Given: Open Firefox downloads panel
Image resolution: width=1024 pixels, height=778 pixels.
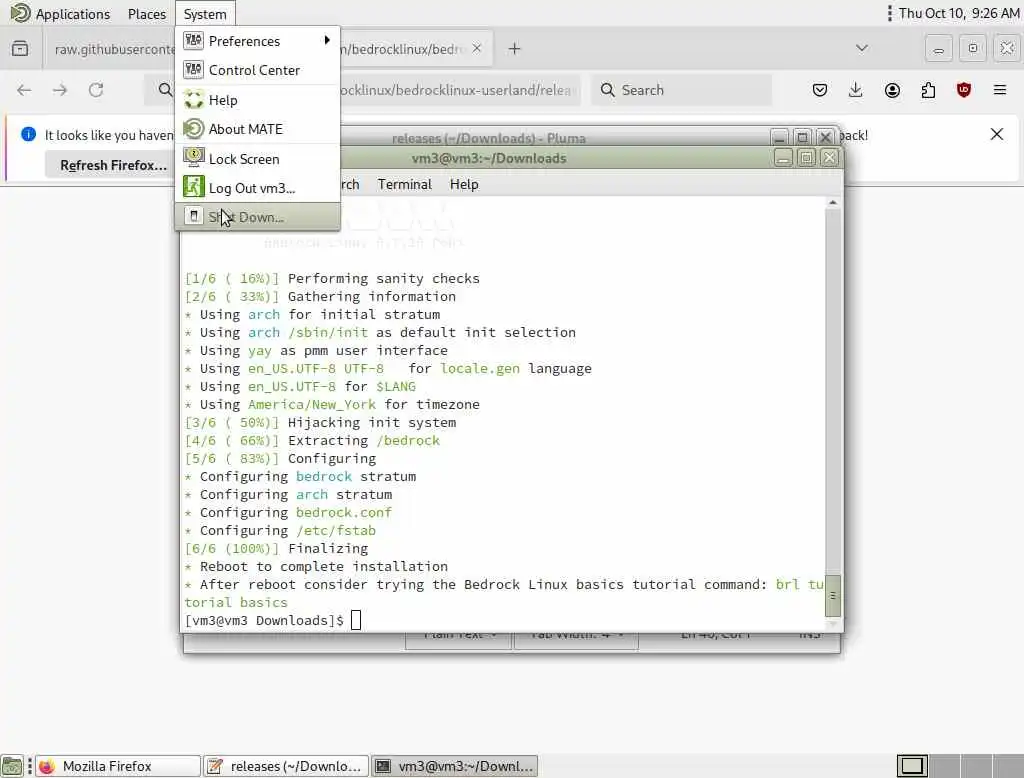Looking at the screenshot, I should pyautogui.click(x=856, y=90).
